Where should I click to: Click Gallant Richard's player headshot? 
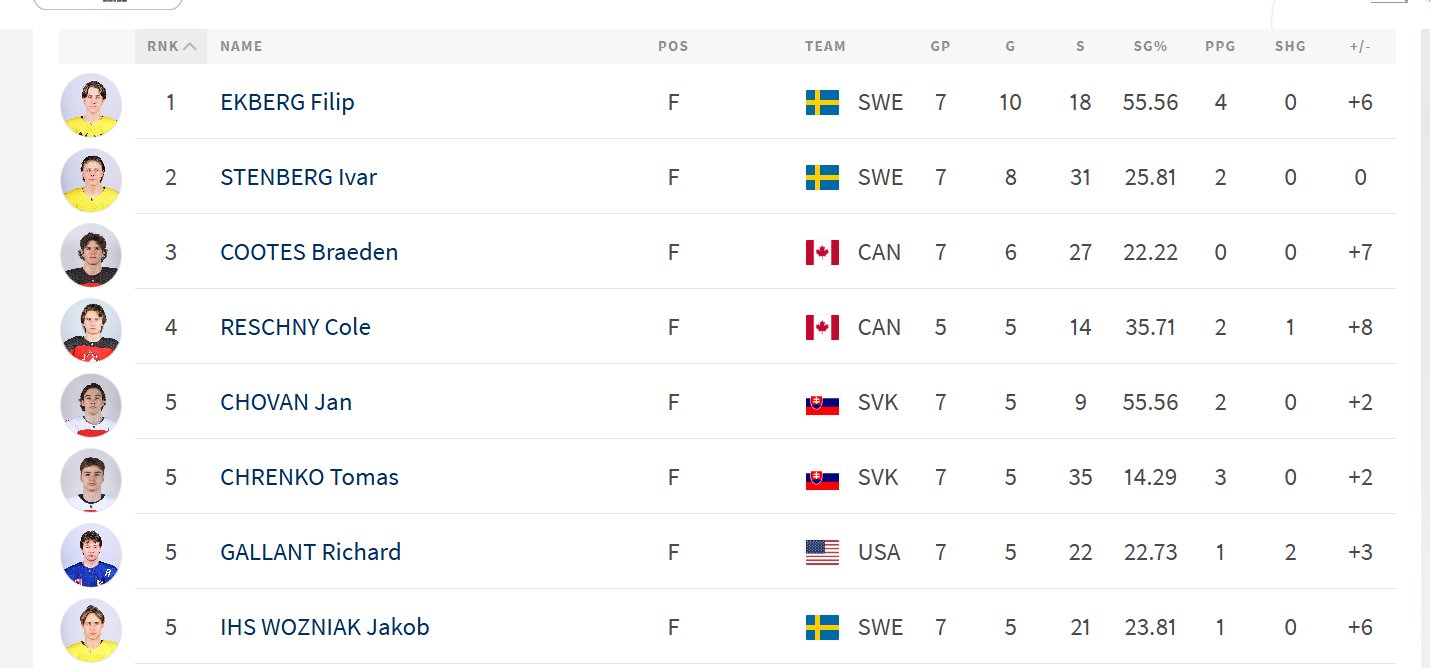(91, 554)
